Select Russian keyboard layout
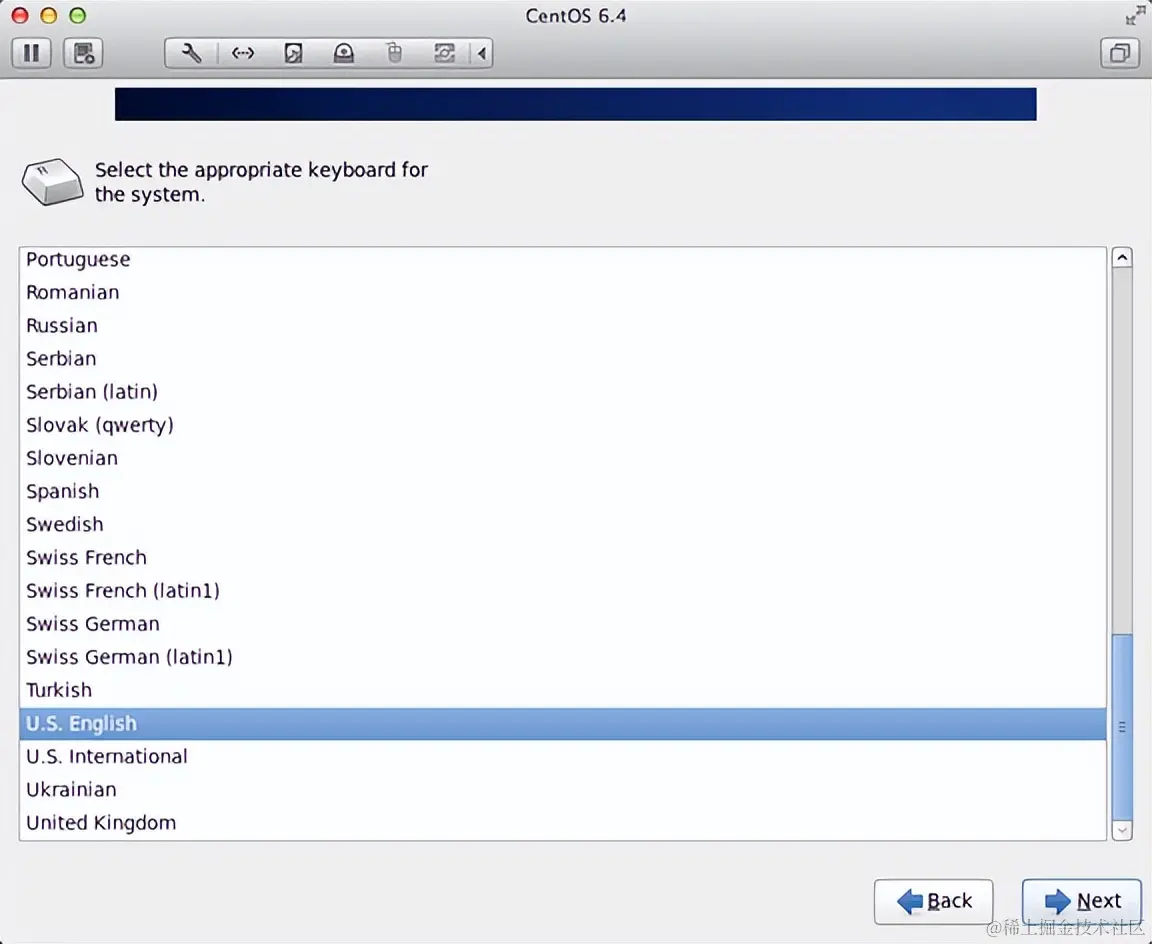The height and width of the screenshot is (944, 1152). 563,325
